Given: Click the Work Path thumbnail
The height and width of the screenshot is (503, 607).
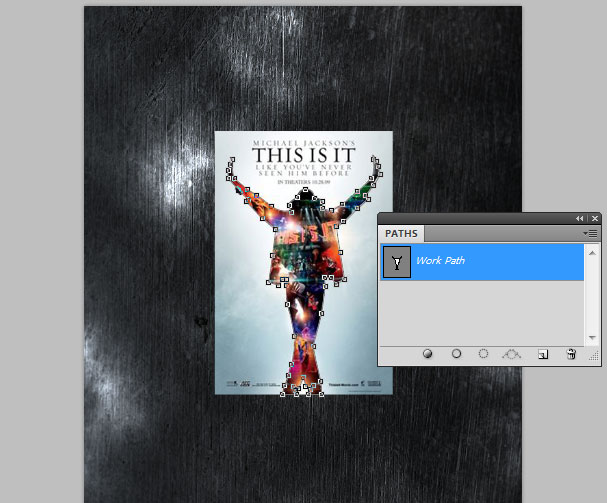Looking at the screenshot, I should pyautogui.click(x=397, y=262).
